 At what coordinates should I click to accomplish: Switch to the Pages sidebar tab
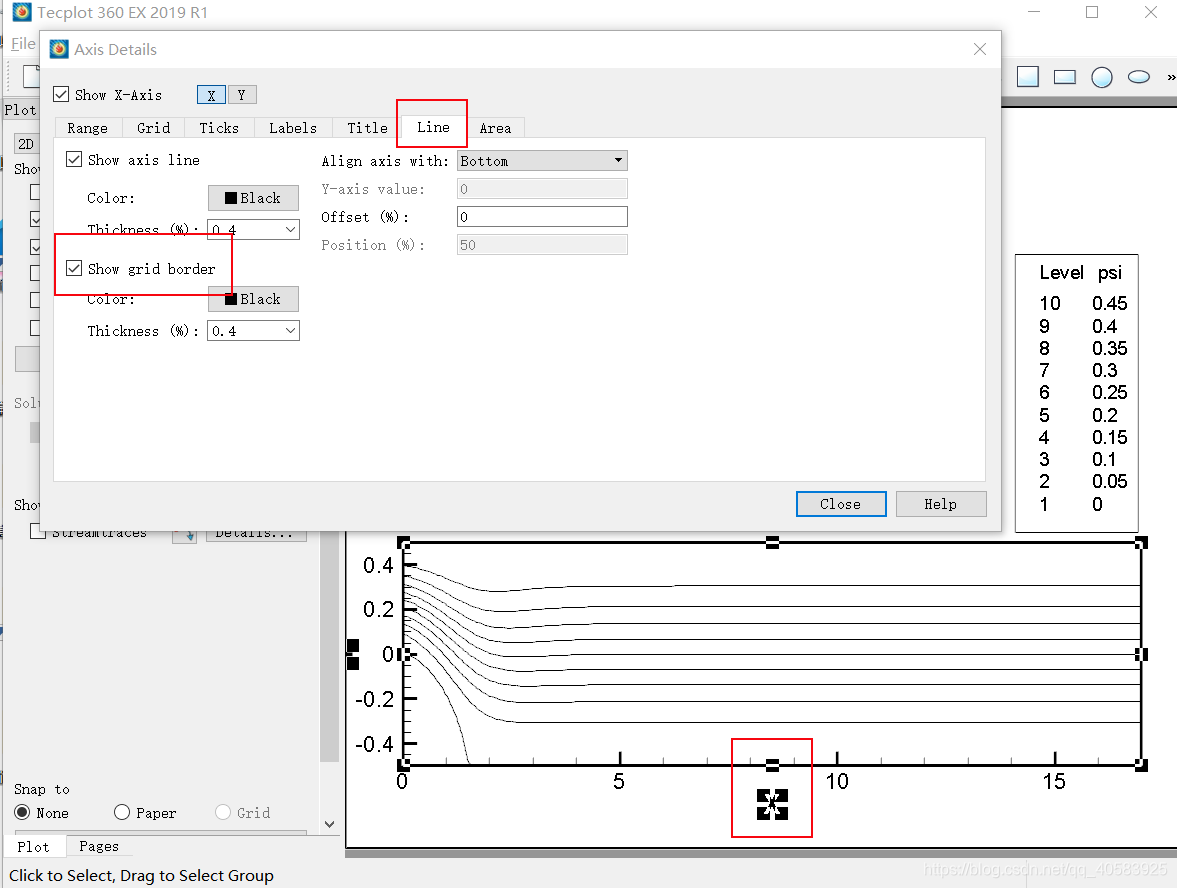point(98,847)
